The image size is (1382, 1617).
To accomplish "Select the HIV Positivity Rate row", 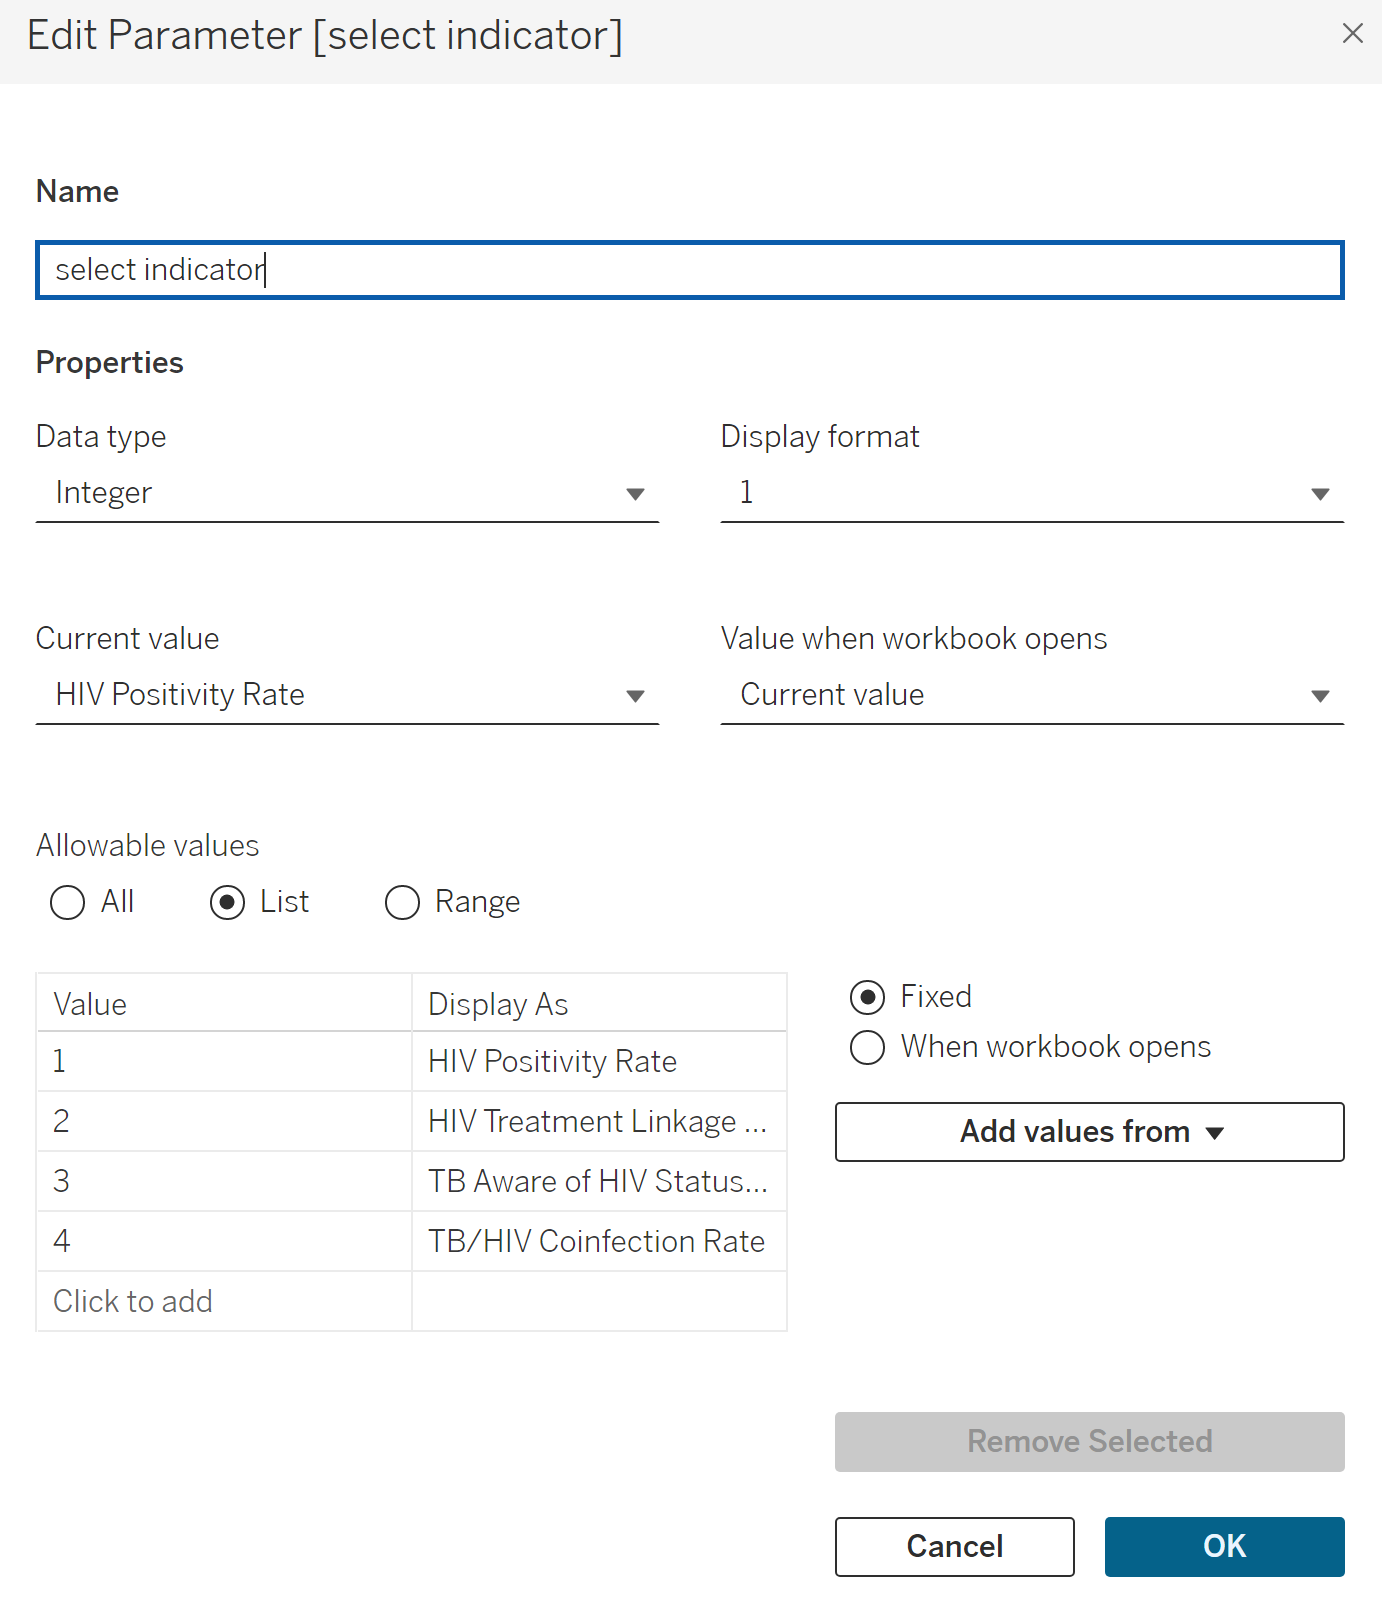I will [412, 1061].
